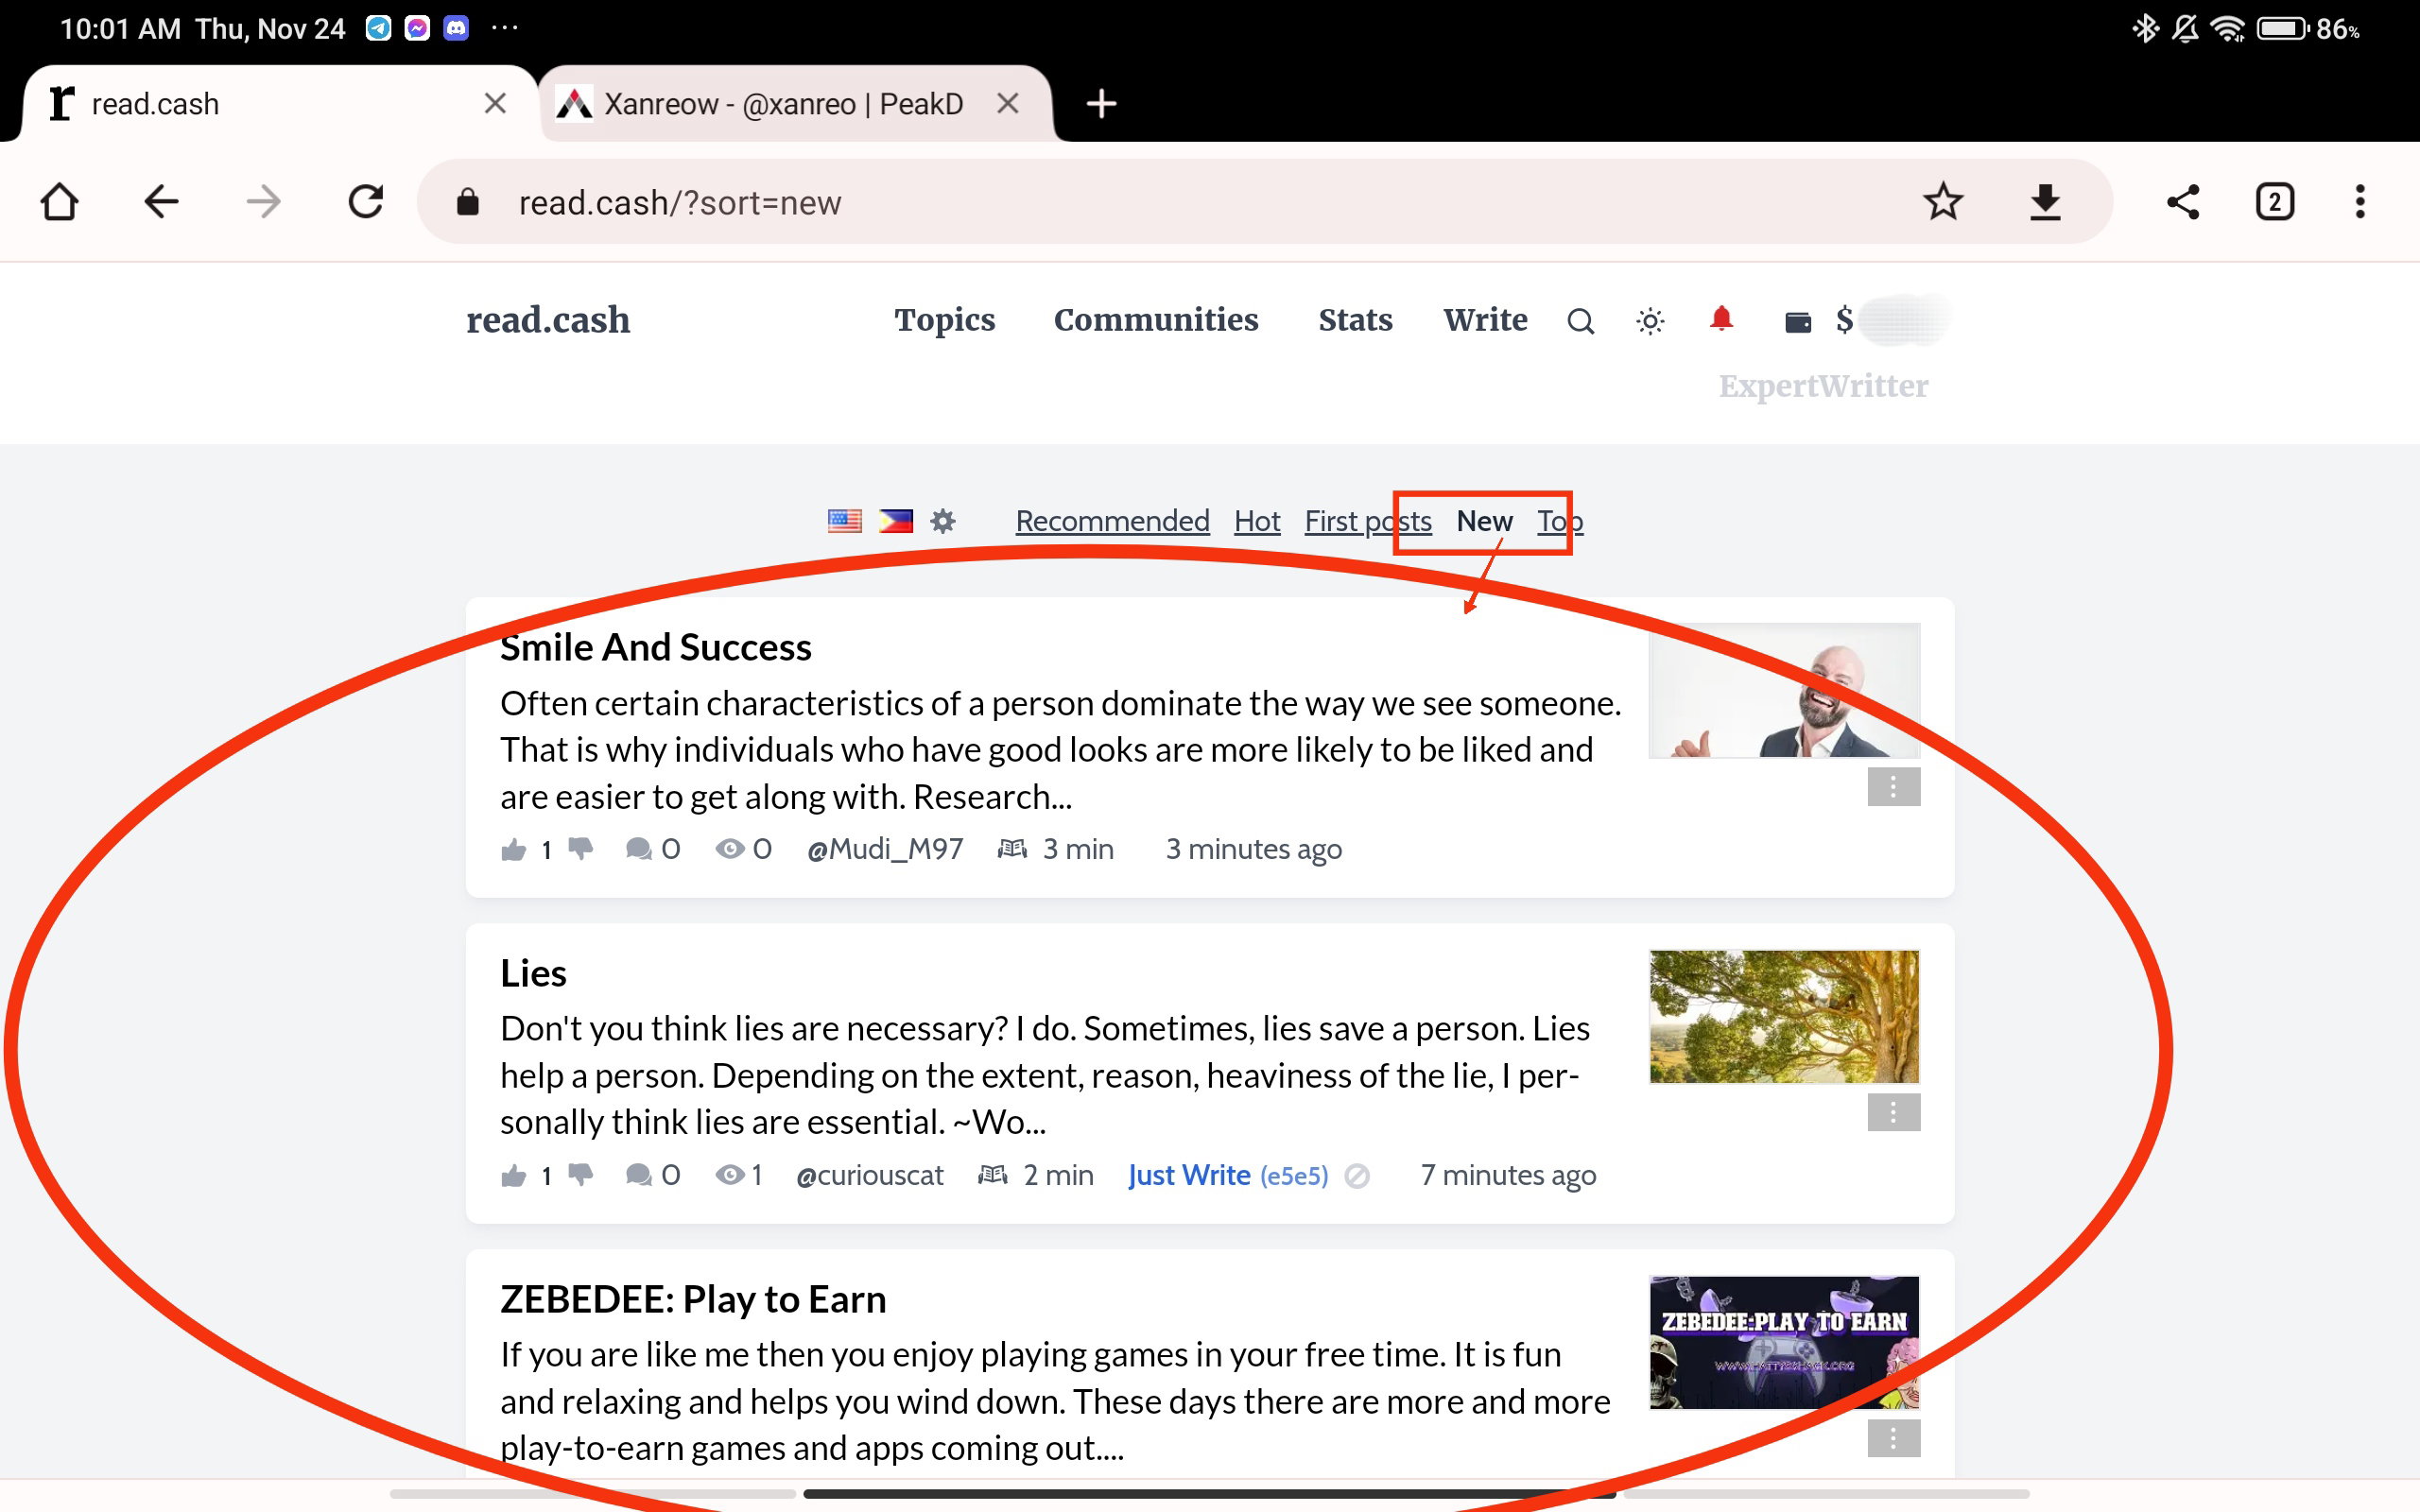Open Smile And Success thumbnail image

click(x=1784, y=691)
